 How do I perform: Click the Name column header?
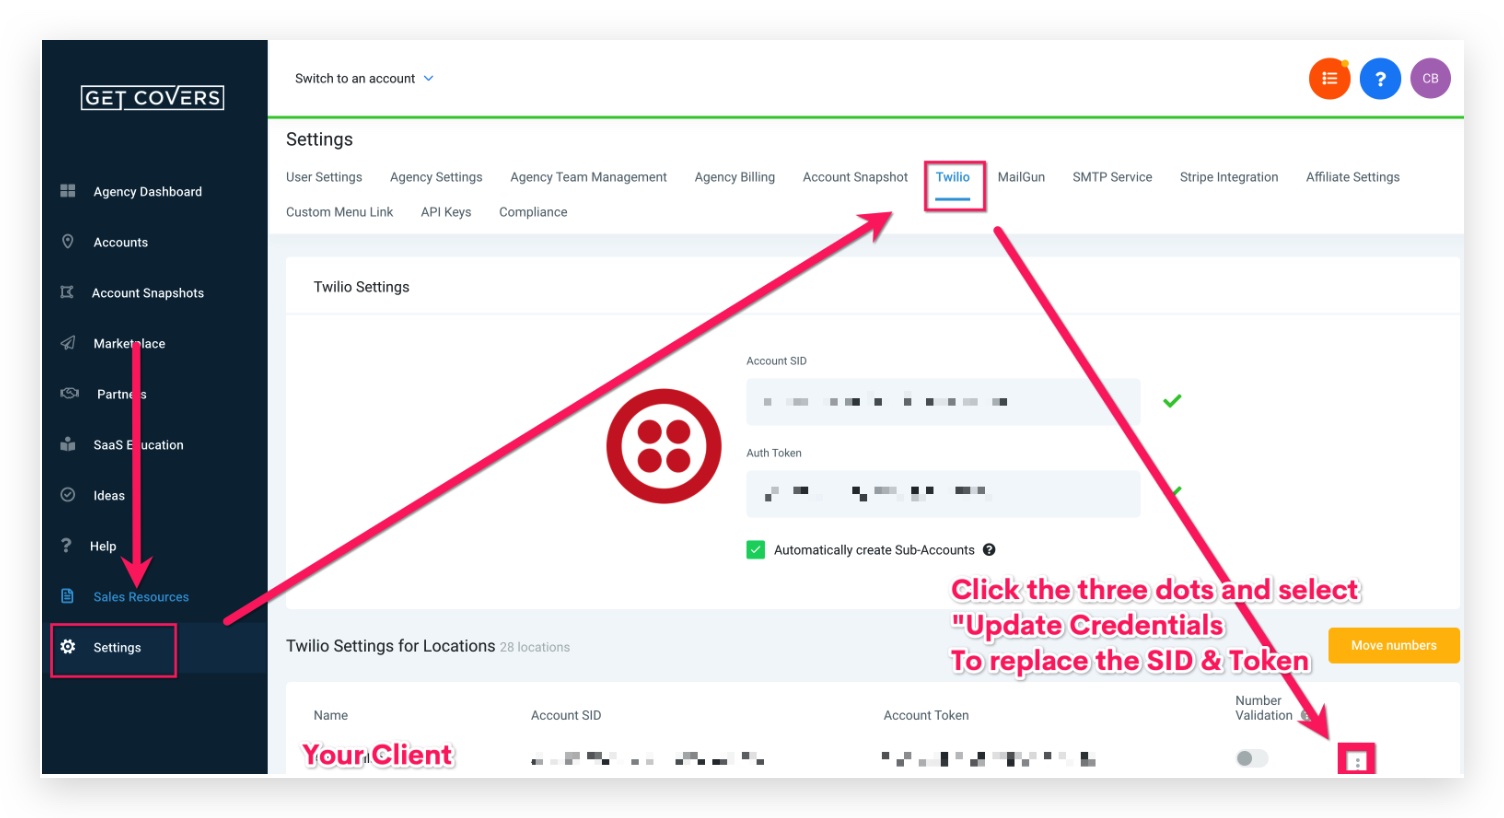pos(331,715)
